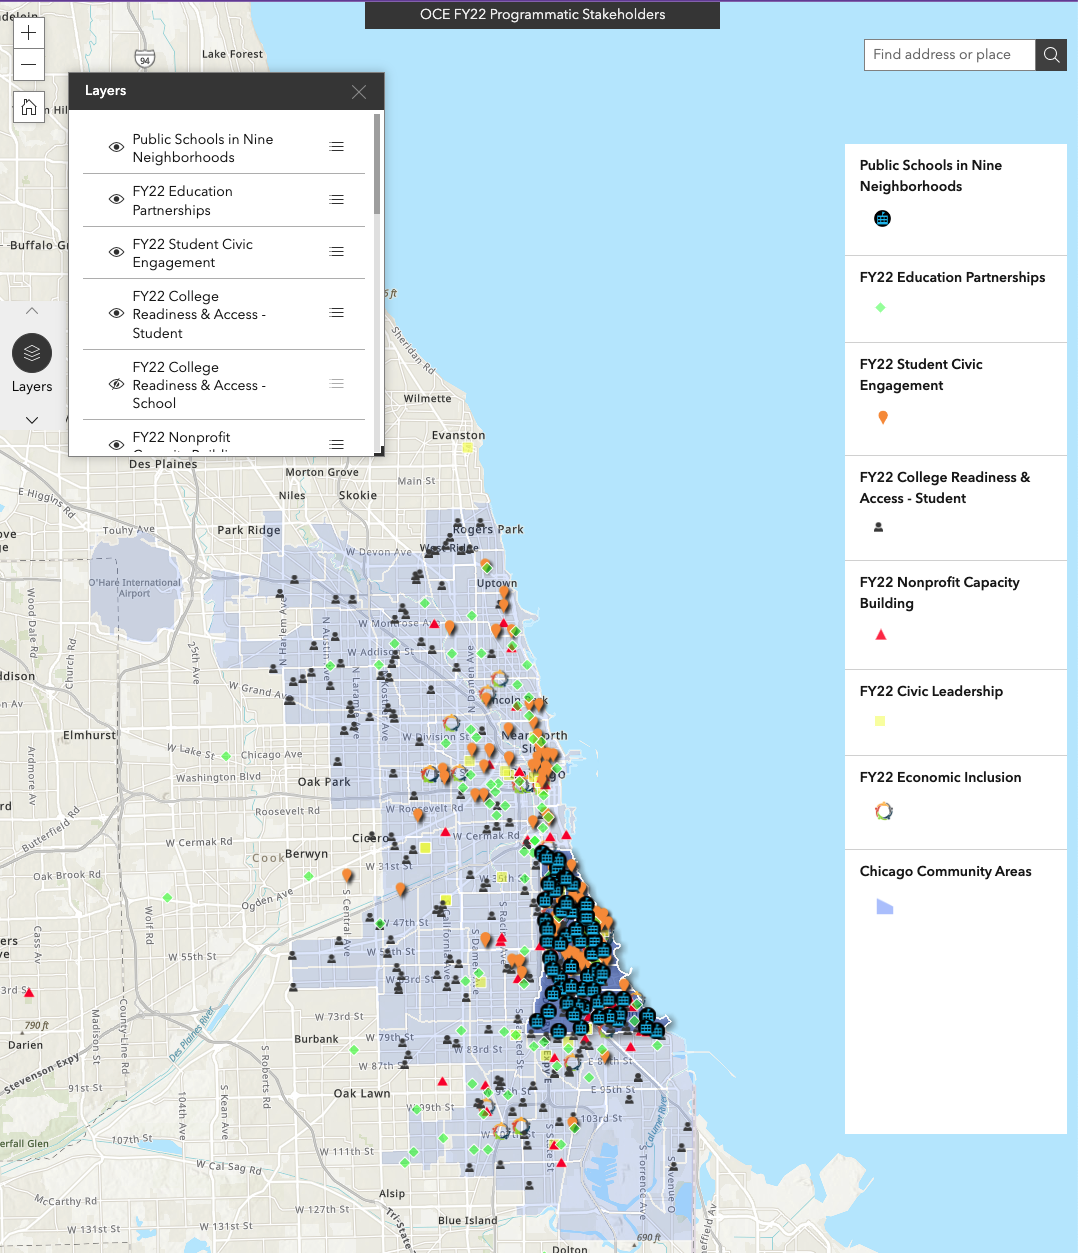Click the Find address or place field
Viewport: 1078px width, 1253px height.
pos(948,55)
